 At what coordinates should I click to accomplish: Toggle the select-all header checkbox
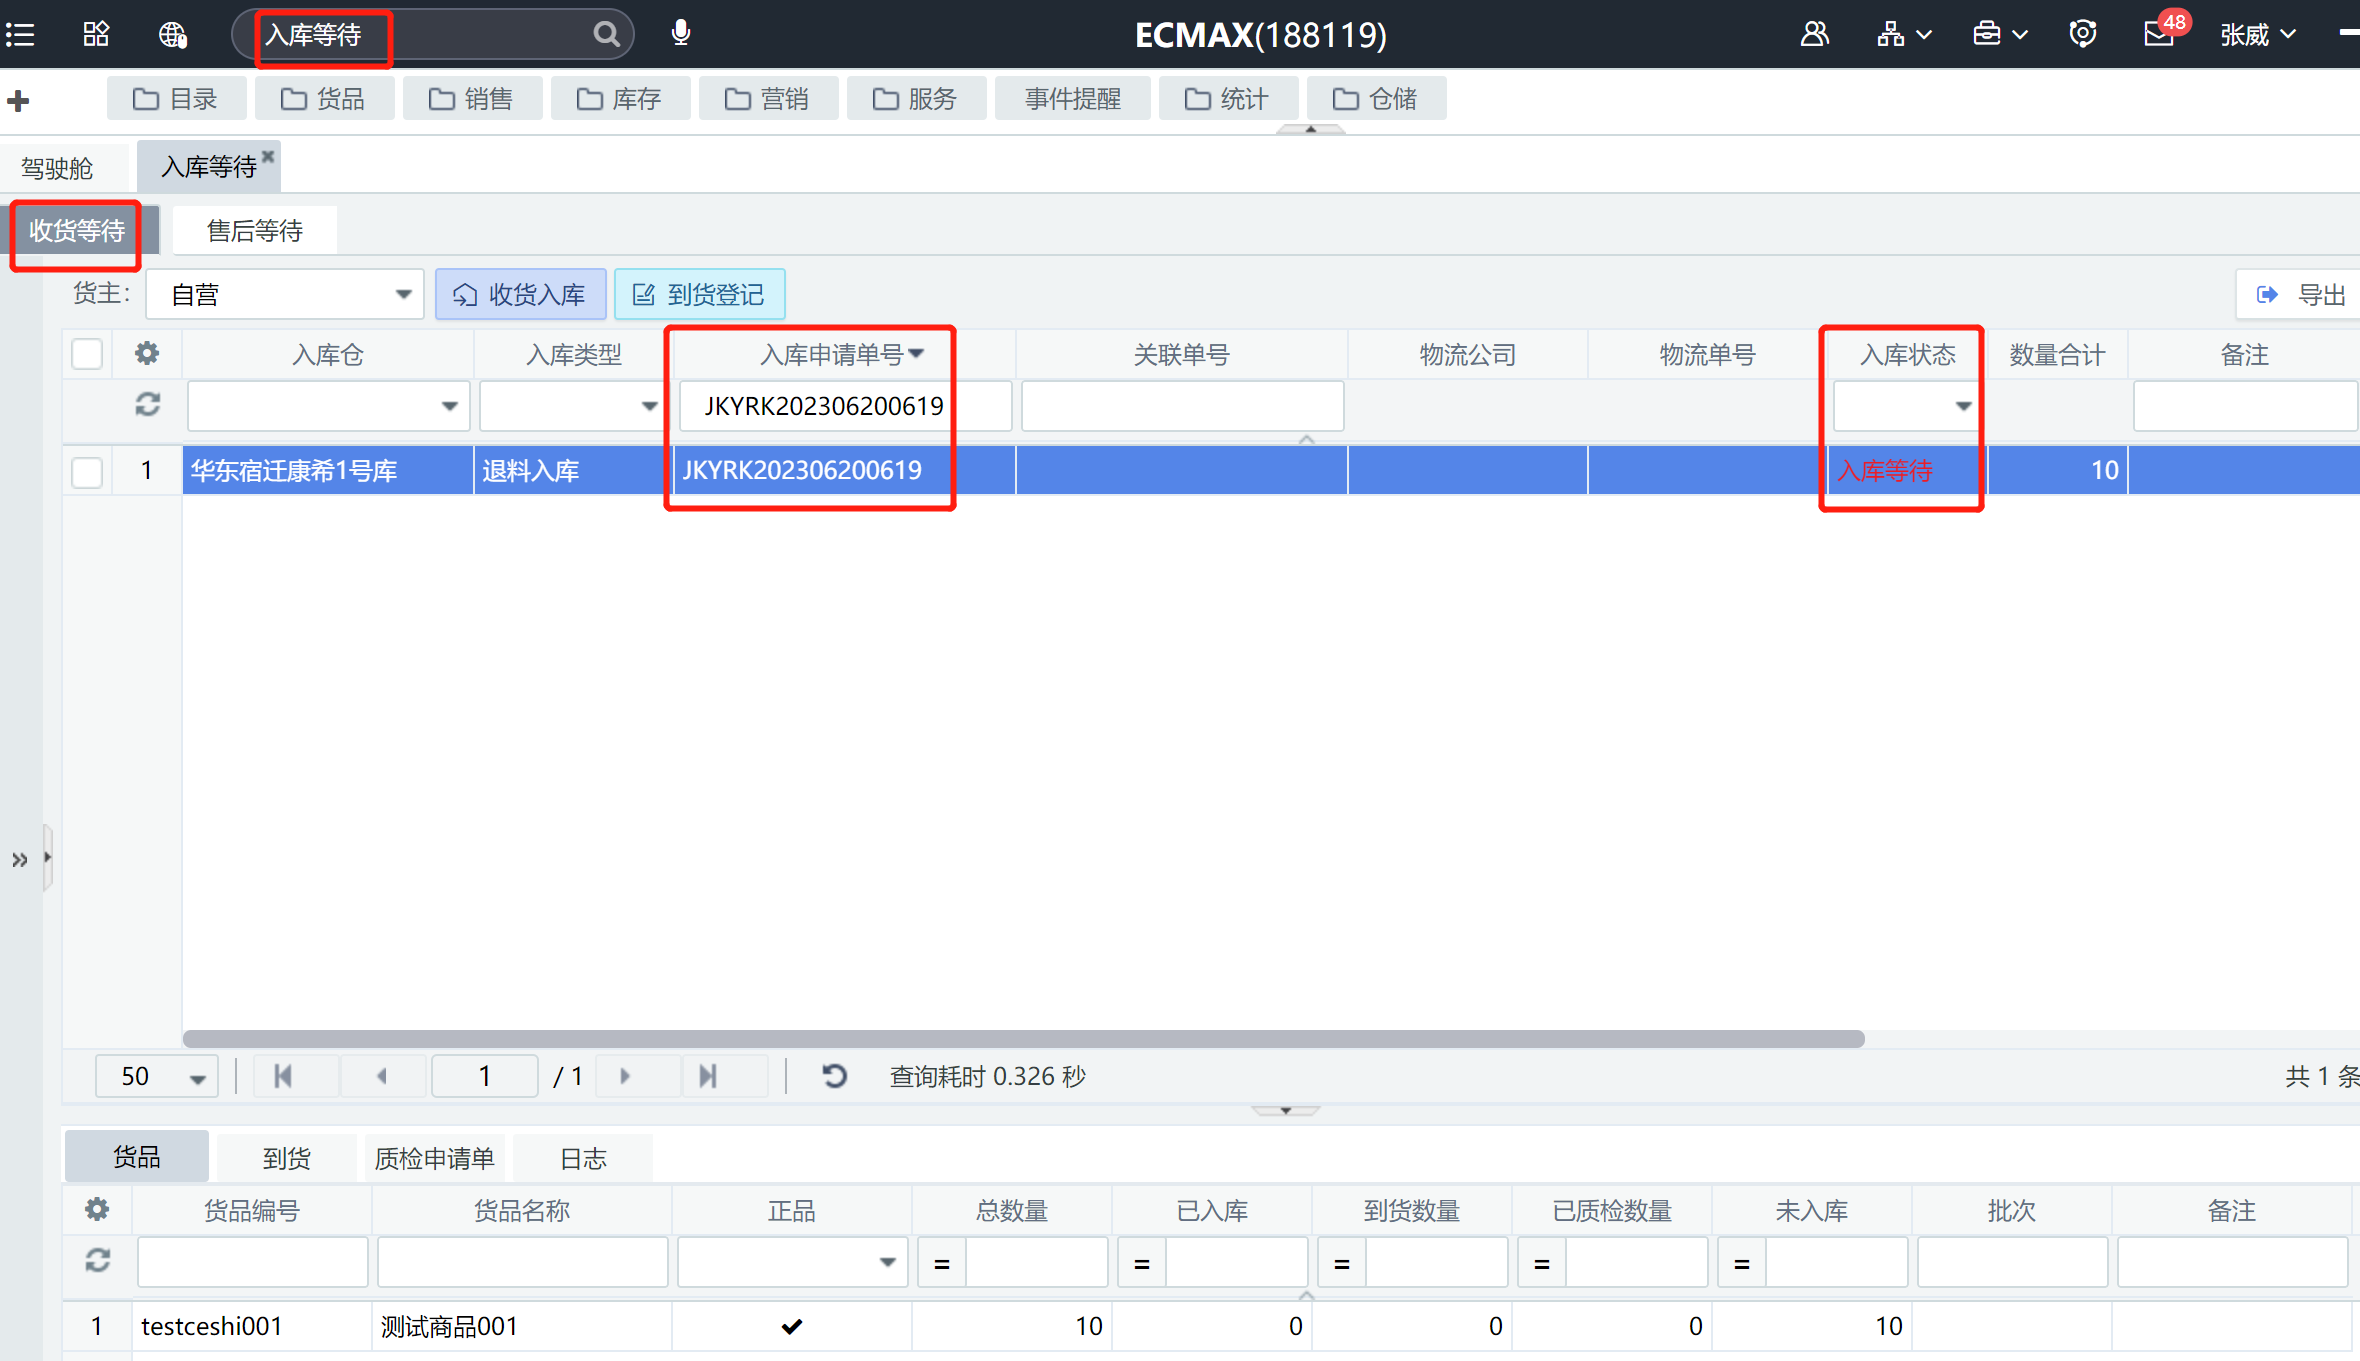pyautogui.click(x=87, y=354)
